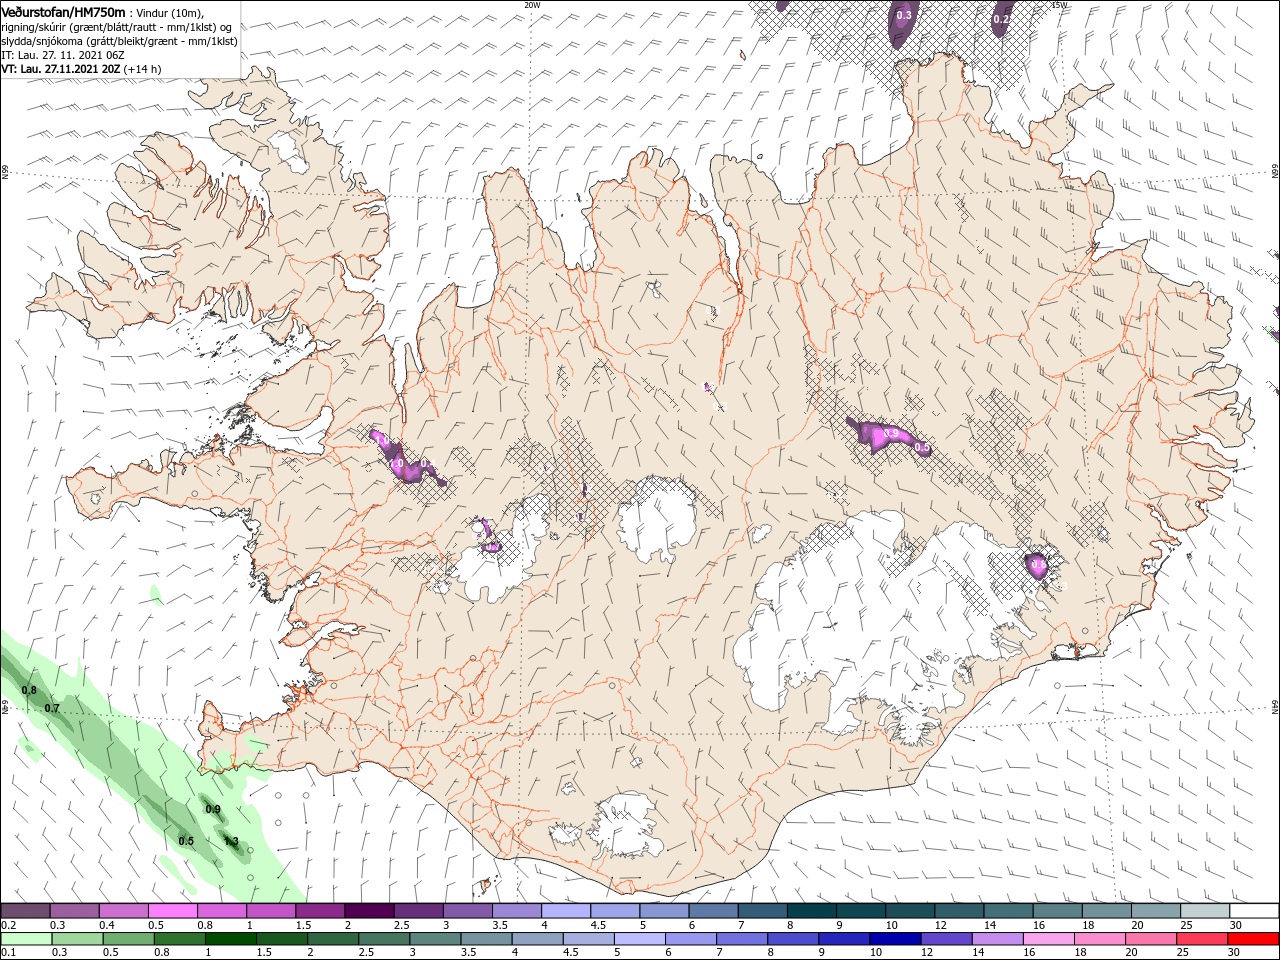Pick the green legend swatch starting at 0.5
Viewport: 1280px width, 960px height.
tap(129, 939)
